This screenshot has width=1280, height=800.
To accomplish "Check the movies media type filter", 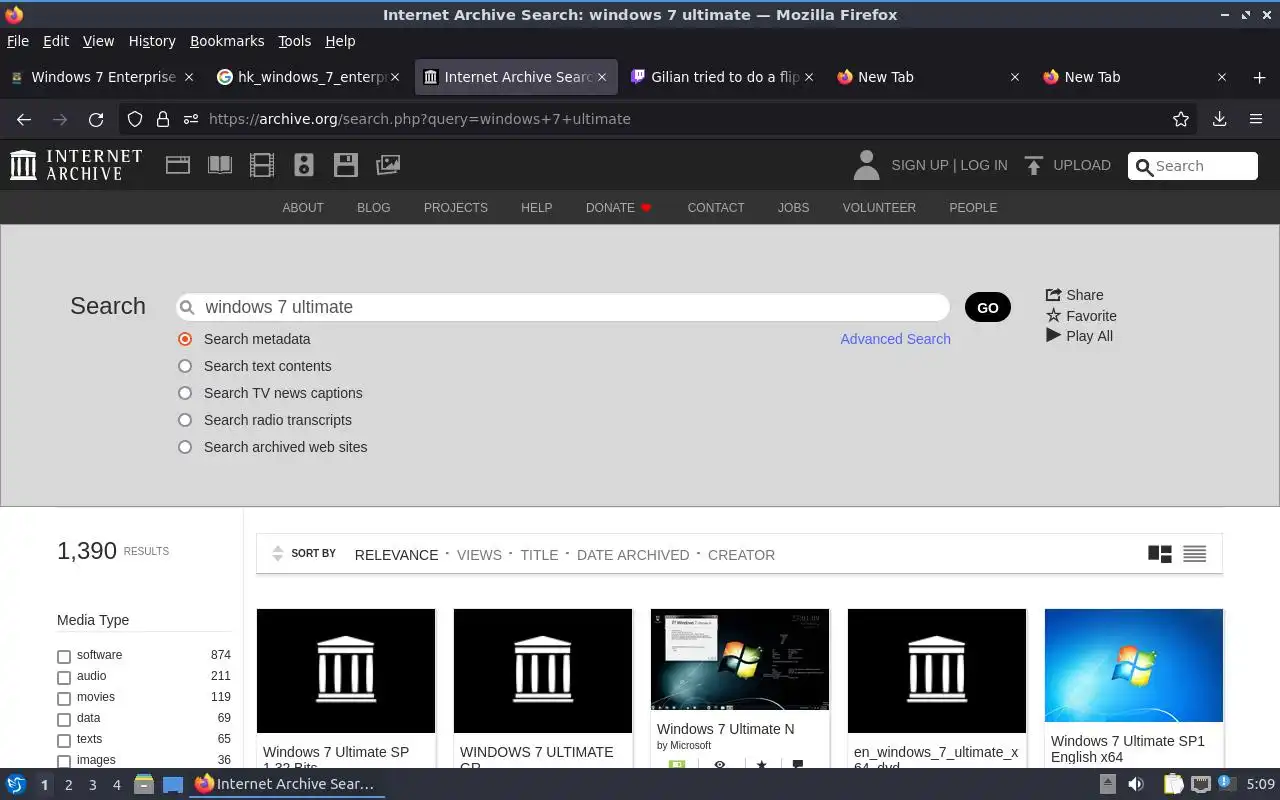I will (64, 698).
